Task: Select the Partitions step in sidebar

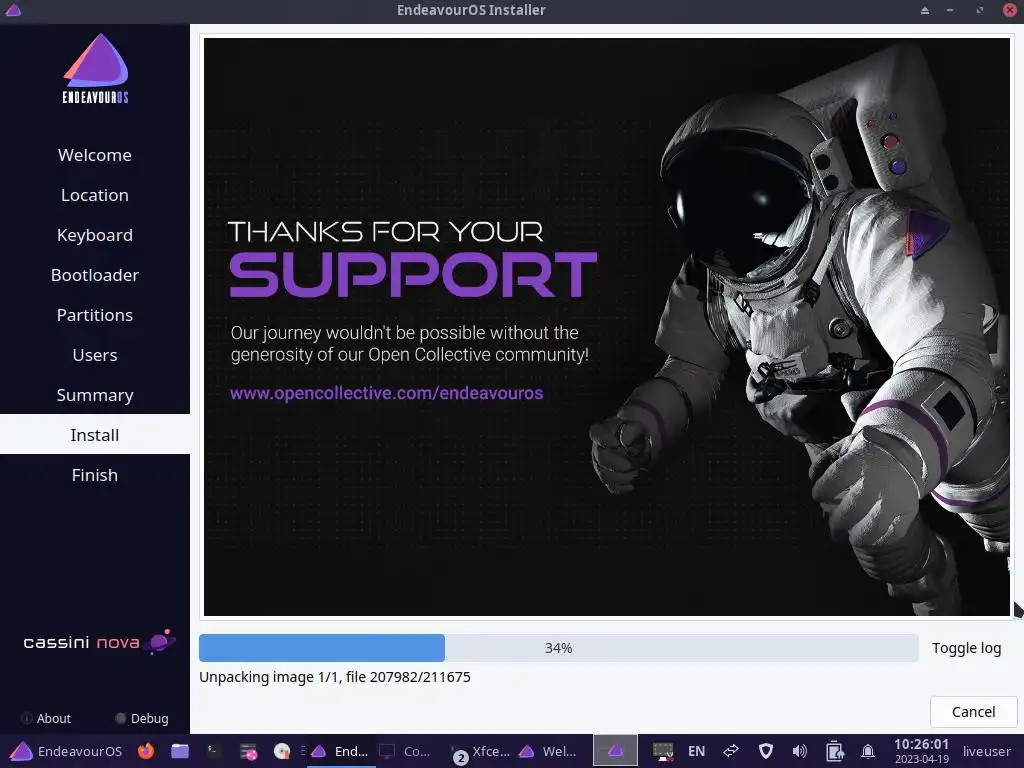Action: click(x=95, y=315)
